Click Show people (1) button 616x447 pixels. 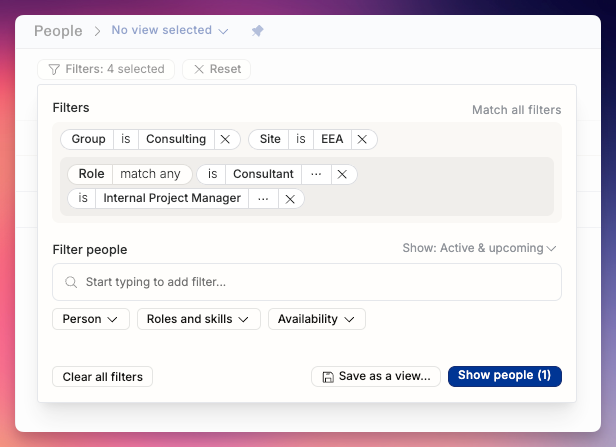505,376
